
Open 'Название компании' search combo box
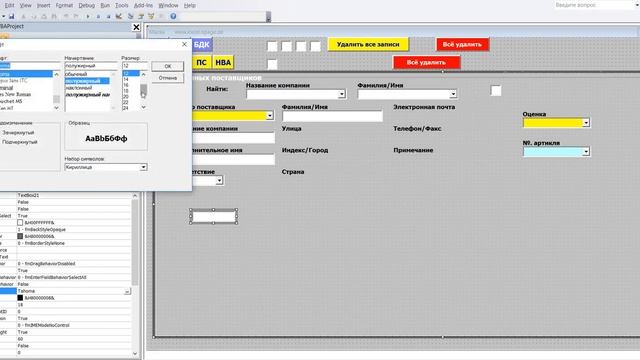tap(342, 94)
